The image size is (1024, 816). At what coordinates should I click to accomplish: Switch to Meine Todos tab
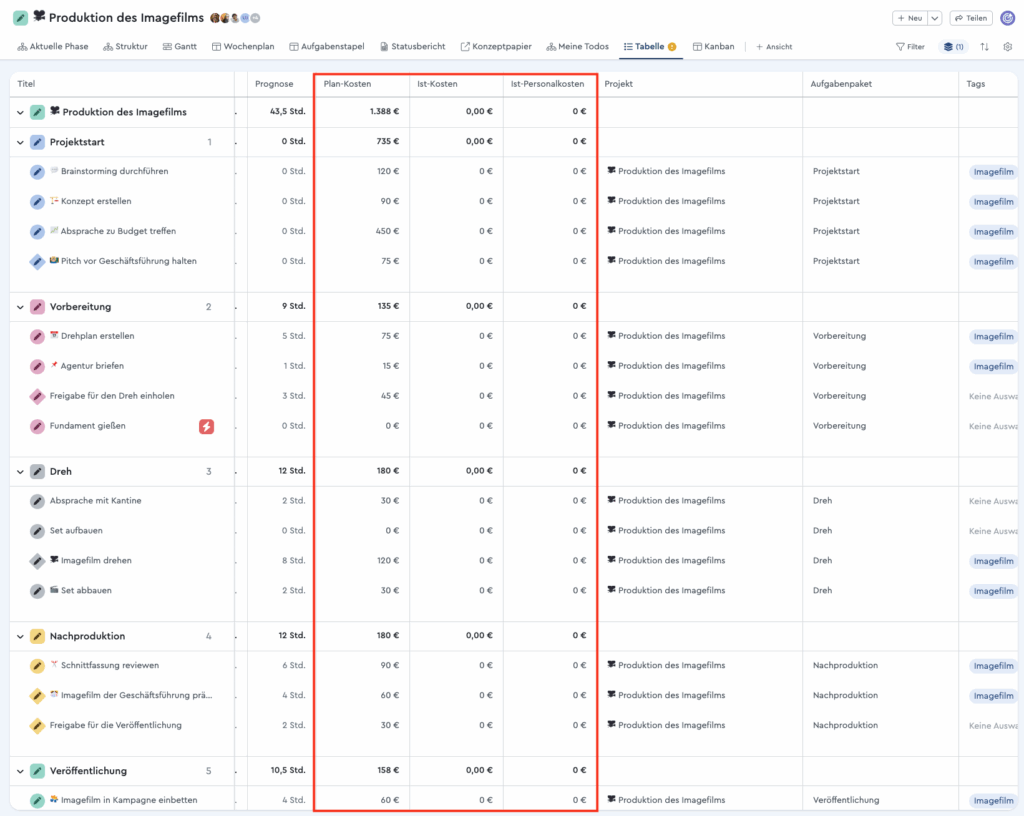[577, 47]
